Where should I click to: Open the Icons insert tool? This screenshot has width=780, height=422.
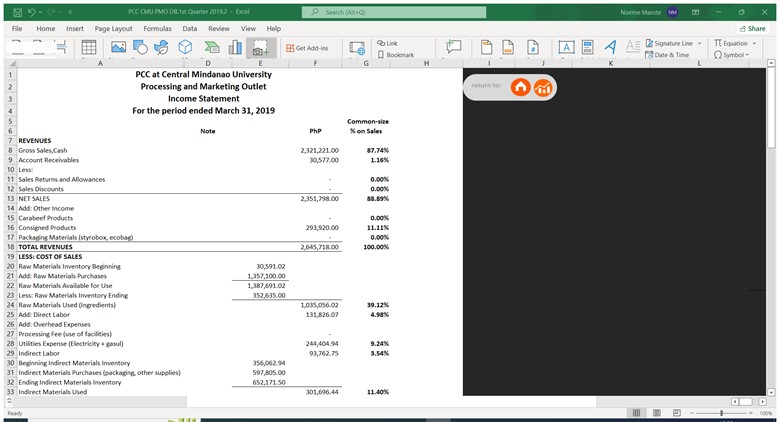(161, 47)
